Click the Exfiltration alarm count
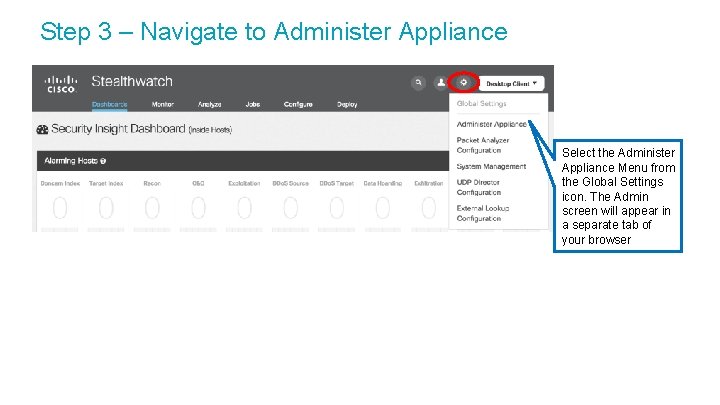 [428, 208]
